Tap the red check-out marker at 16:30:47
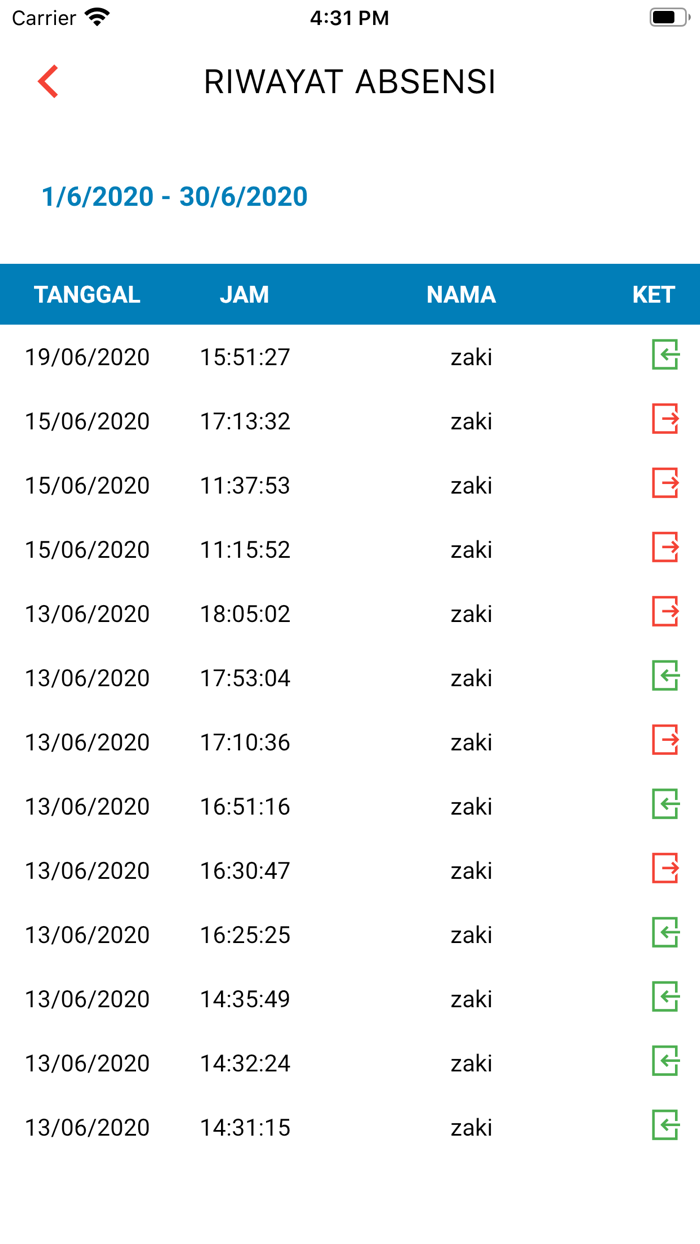Viewport: 700px width, 1244px height. click(x=665, y=870)
